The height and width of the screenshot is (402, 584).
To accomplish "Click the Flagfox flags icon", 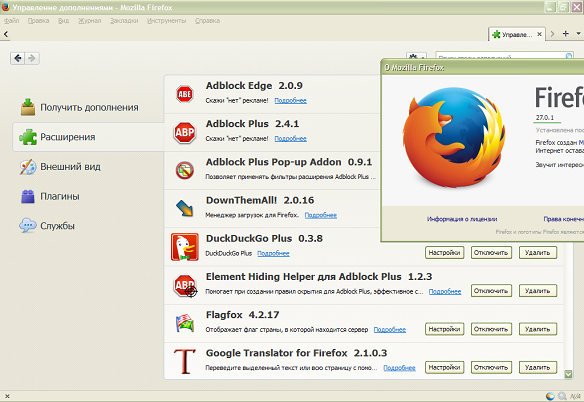I will (x=185, y=323).
